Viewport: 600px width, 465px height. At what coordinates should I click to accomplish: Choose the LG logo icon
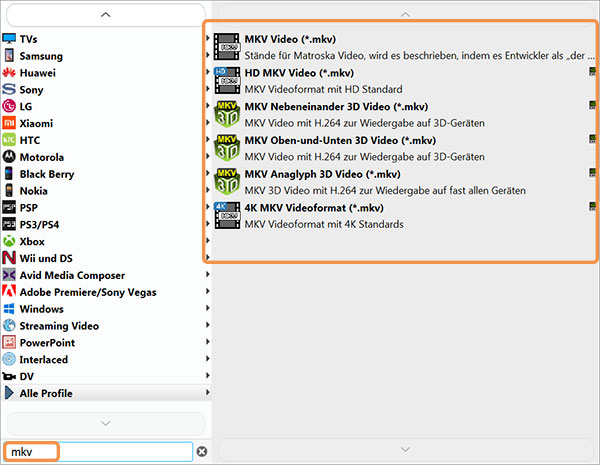pos(9,106)
